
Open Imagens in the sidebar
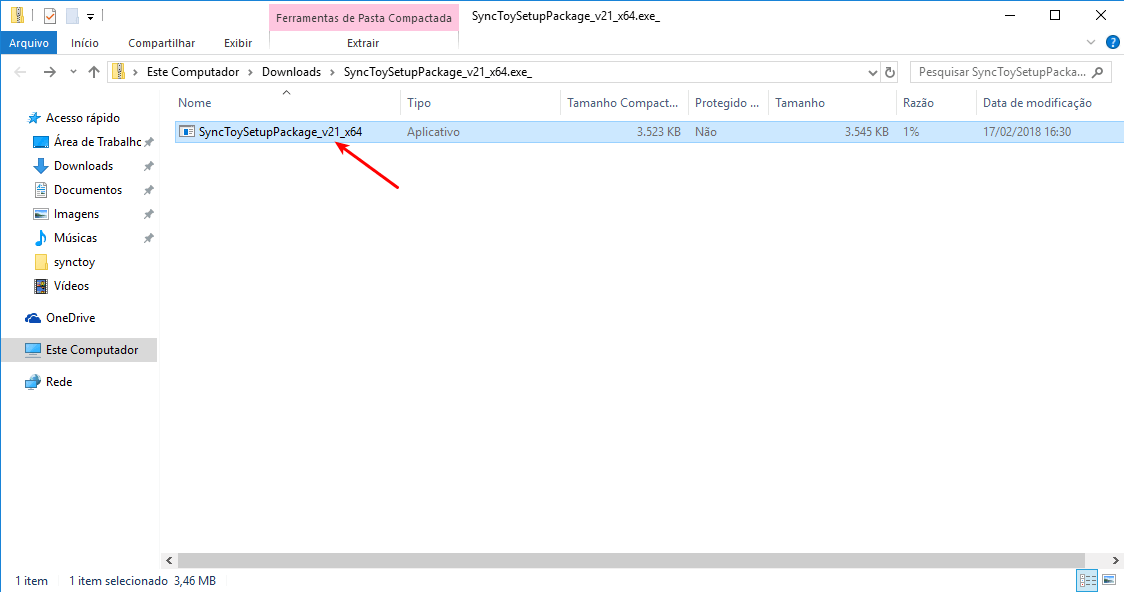[x=76, y=214]
